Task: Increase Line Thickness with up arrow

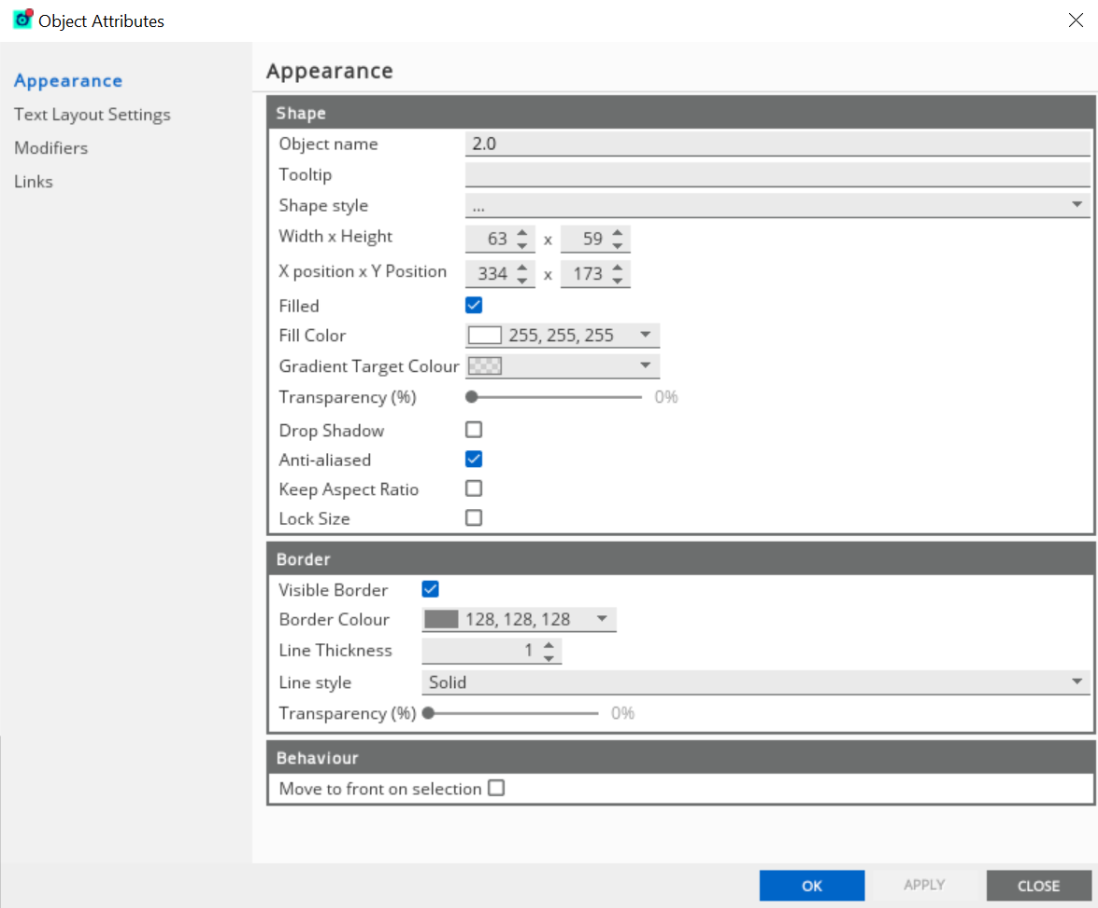Action: [548, 645]
